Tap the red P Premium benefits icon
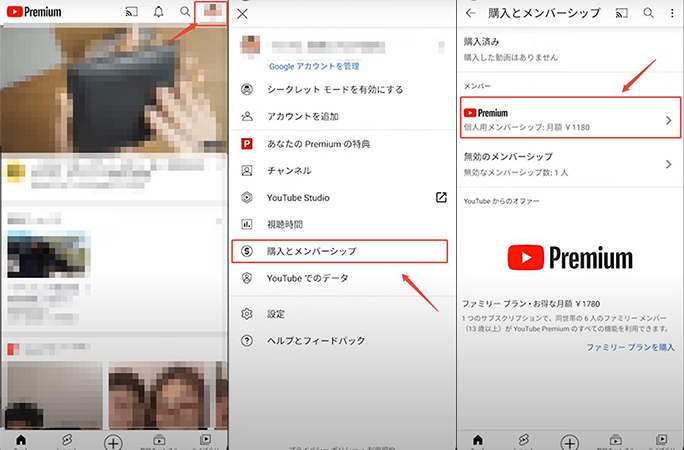The image size is (684, 450). point(247,143)
